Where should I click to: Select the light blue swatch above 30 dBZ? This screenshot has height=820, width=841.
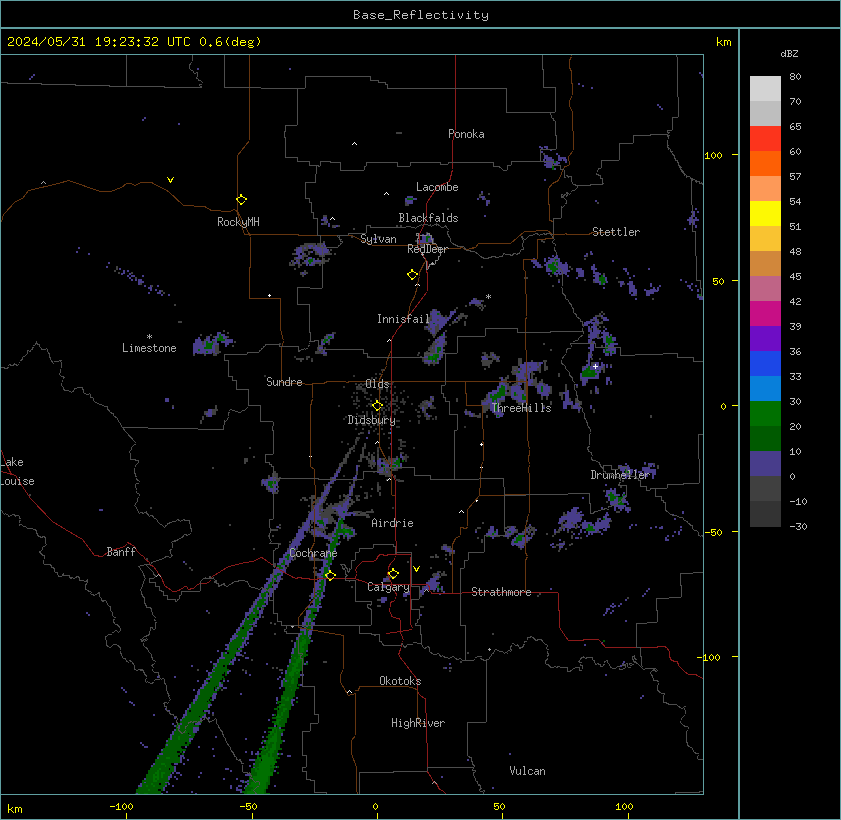[765, 389]
